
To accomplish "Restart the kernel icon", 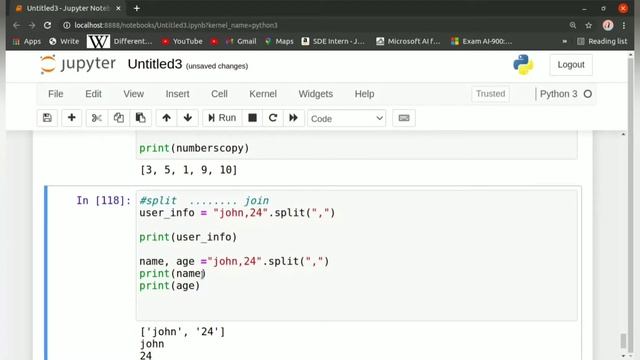I will tap(273, 118).
